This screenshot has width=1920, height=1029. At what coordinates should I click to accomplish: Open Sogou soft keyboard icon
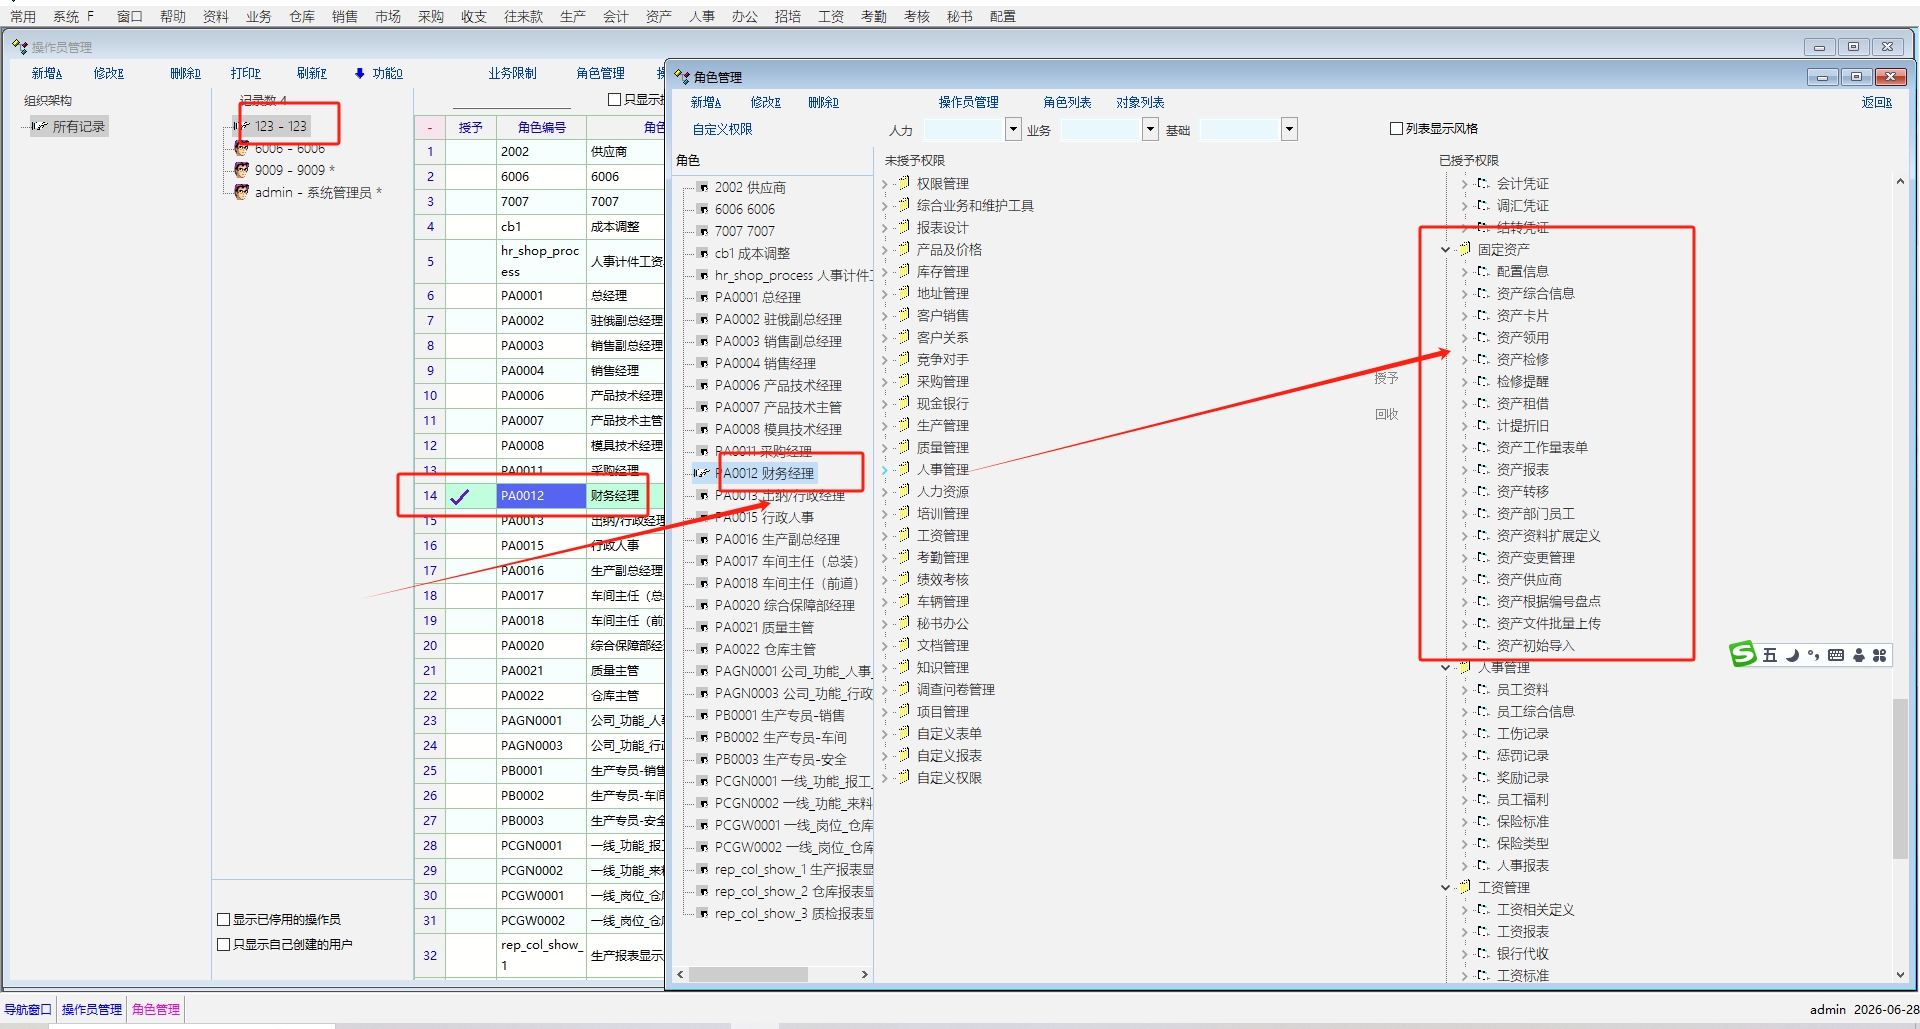click(x=1836, y=655)
